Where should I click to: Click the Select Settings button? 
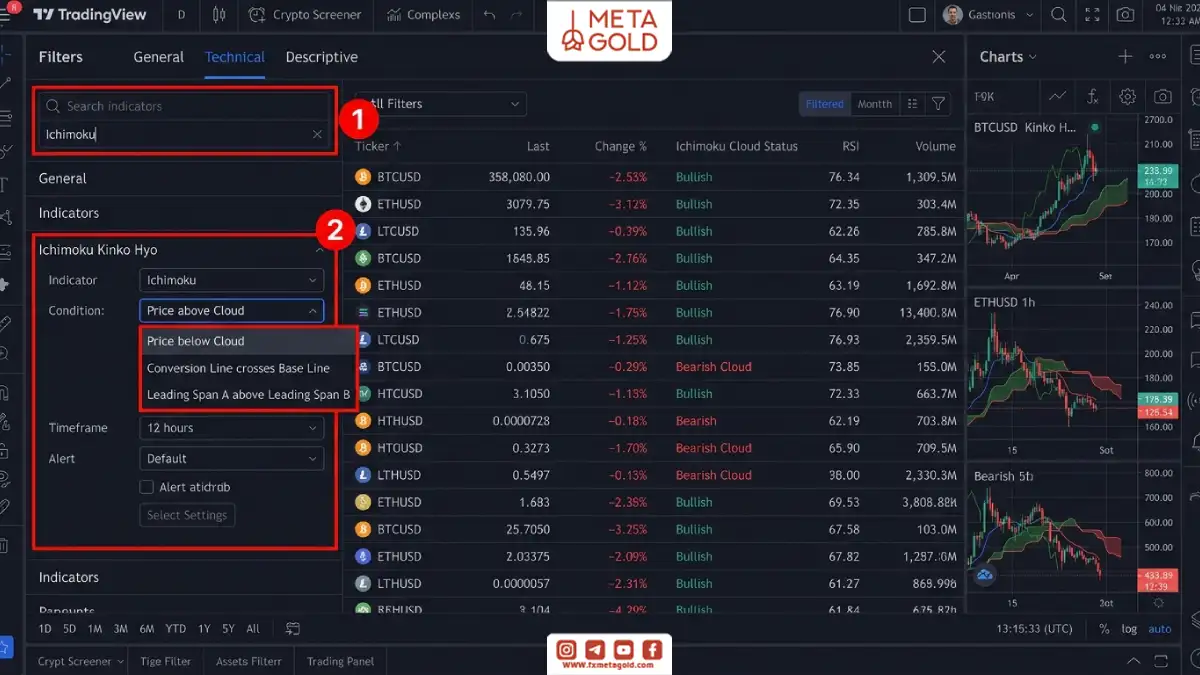(187, 516)
